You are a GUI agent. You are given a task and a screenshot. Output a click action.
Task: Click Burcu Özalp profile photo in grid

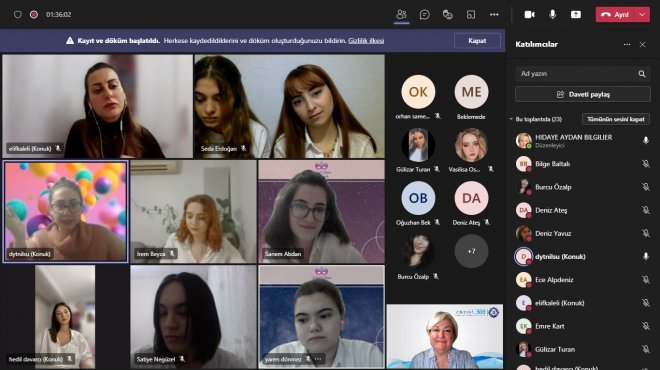pyautogui.click(x=418, y=252)
